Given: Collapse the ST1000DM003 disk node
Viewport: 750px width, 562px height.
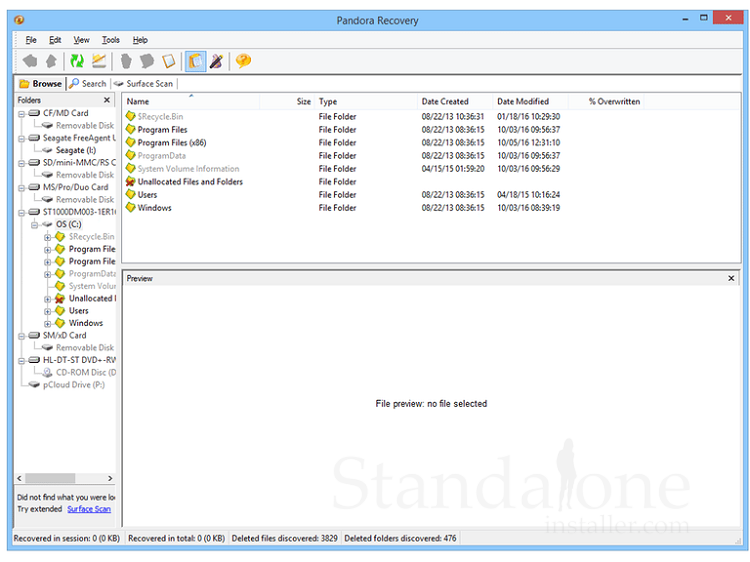Looking at the screenshot, I should click(22, 213).
